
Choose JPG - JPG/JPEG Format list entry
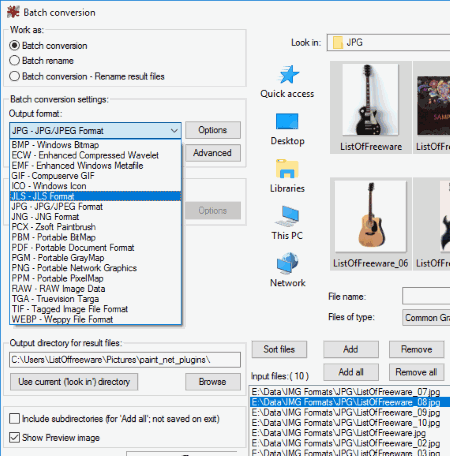click(x=95, y=207)
